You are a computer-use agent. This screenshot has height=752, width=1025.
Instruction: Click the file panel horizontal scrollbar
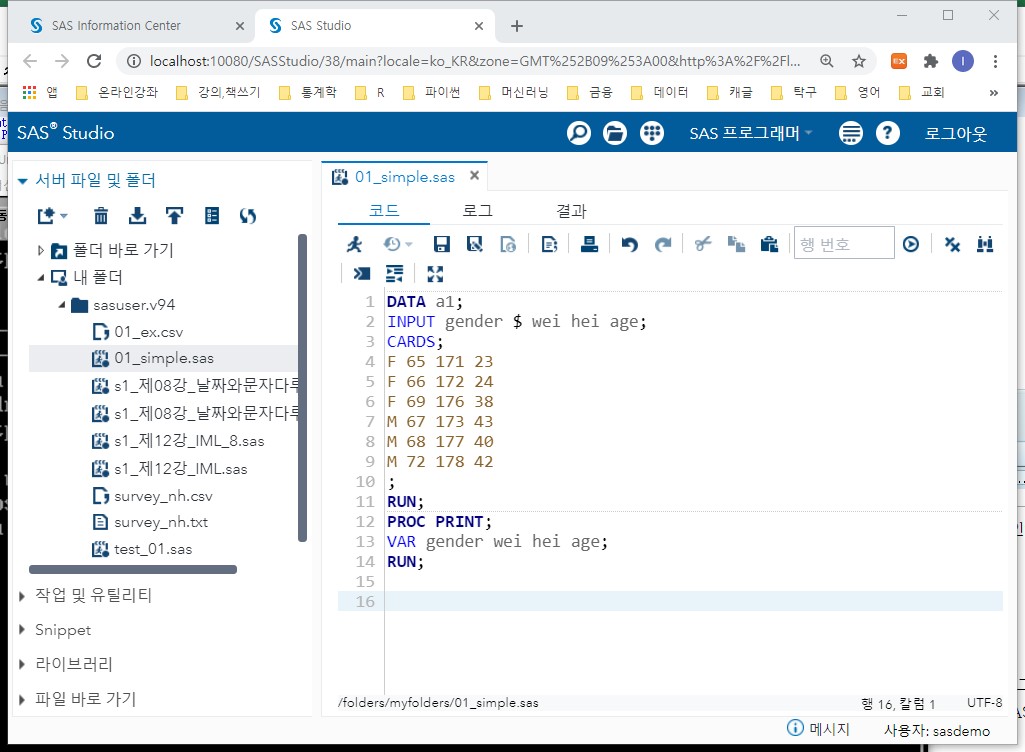pos(133,570)
